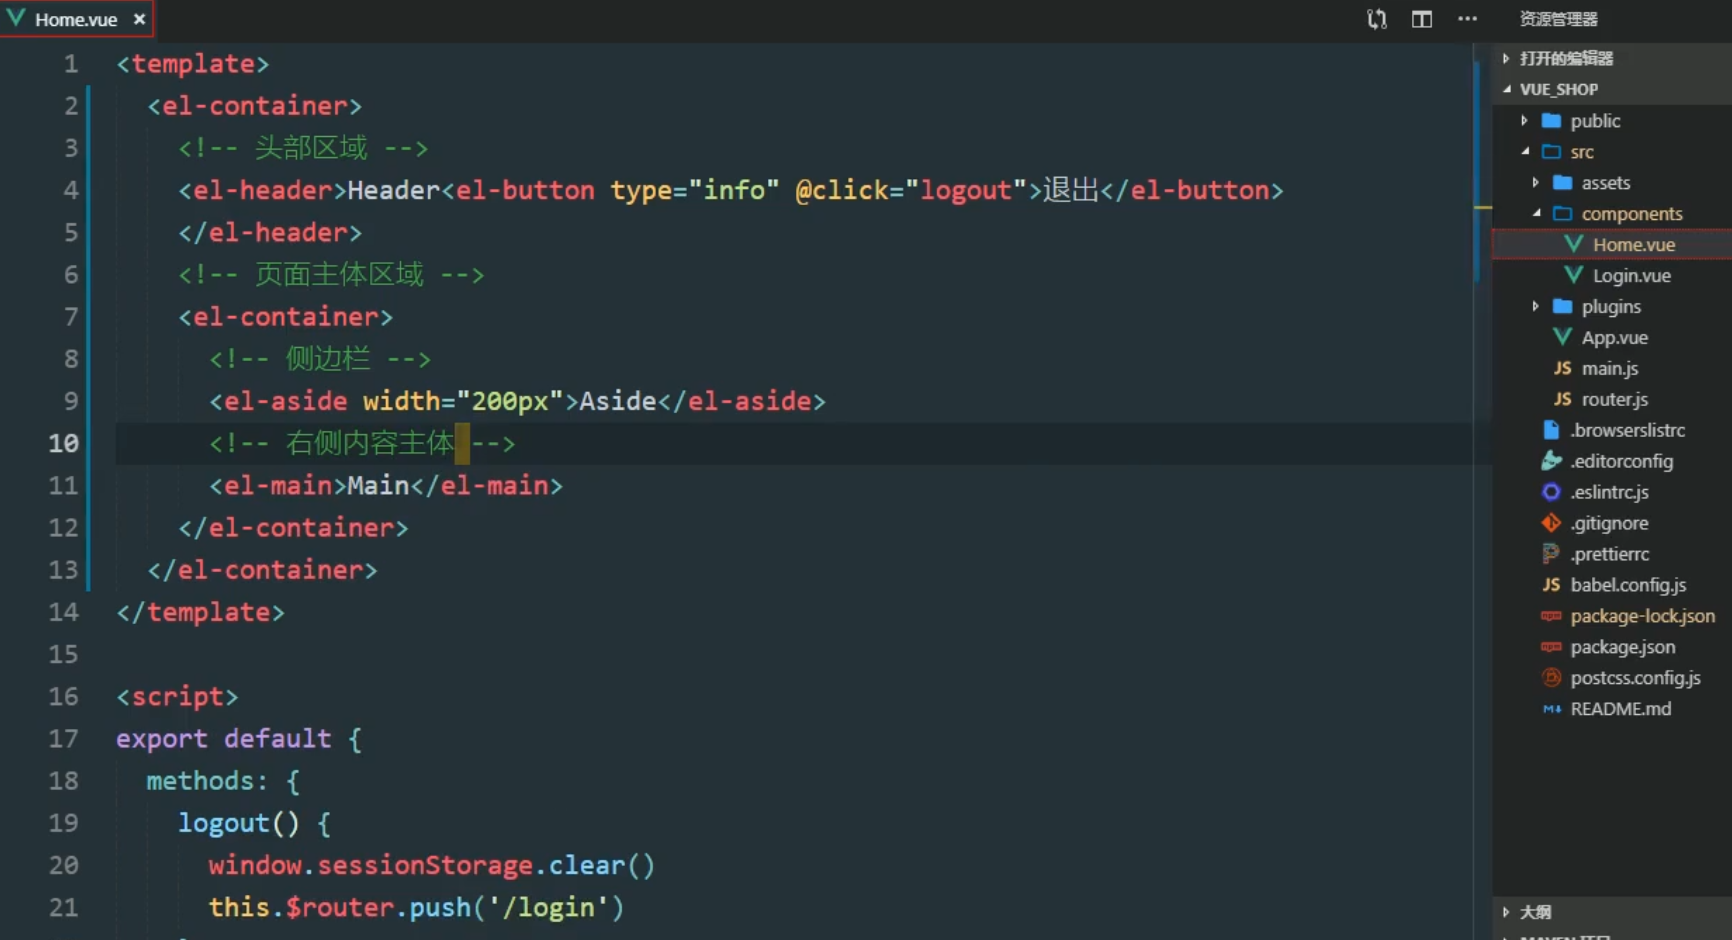Click the assets folder icon
Image resolution: width=1732 pixels, height=940 pixels.
click(1563, 183)
